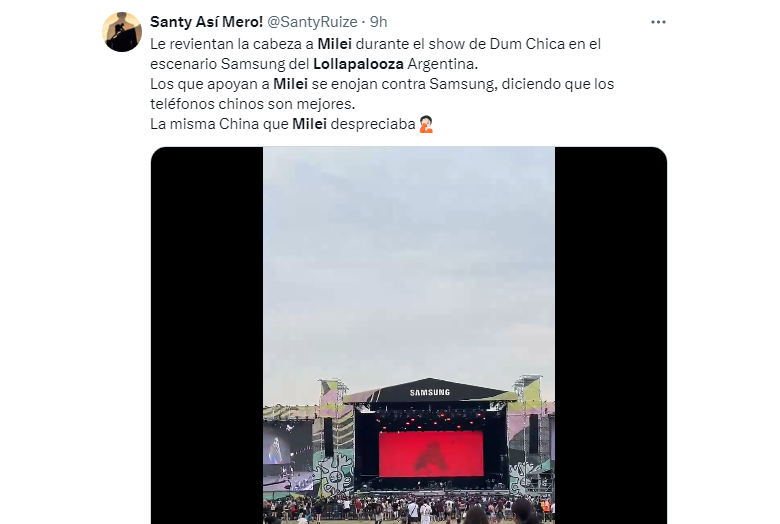This screenshot has height=524, width=780.
Task: Click the black left margin of the video
Action: (x=207, y=335)
